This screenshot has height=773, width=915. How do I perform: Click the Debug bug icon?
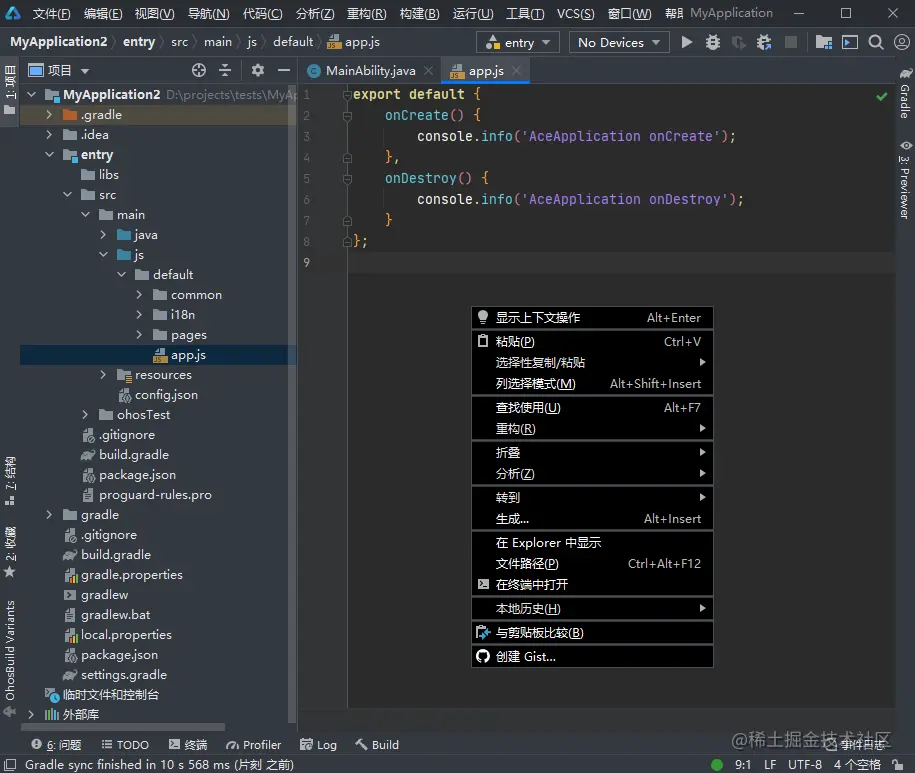[712, 43]
